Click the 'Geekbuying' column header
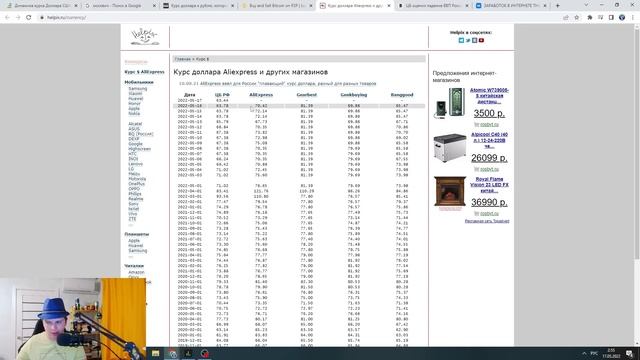 click(x=353, y=95)
